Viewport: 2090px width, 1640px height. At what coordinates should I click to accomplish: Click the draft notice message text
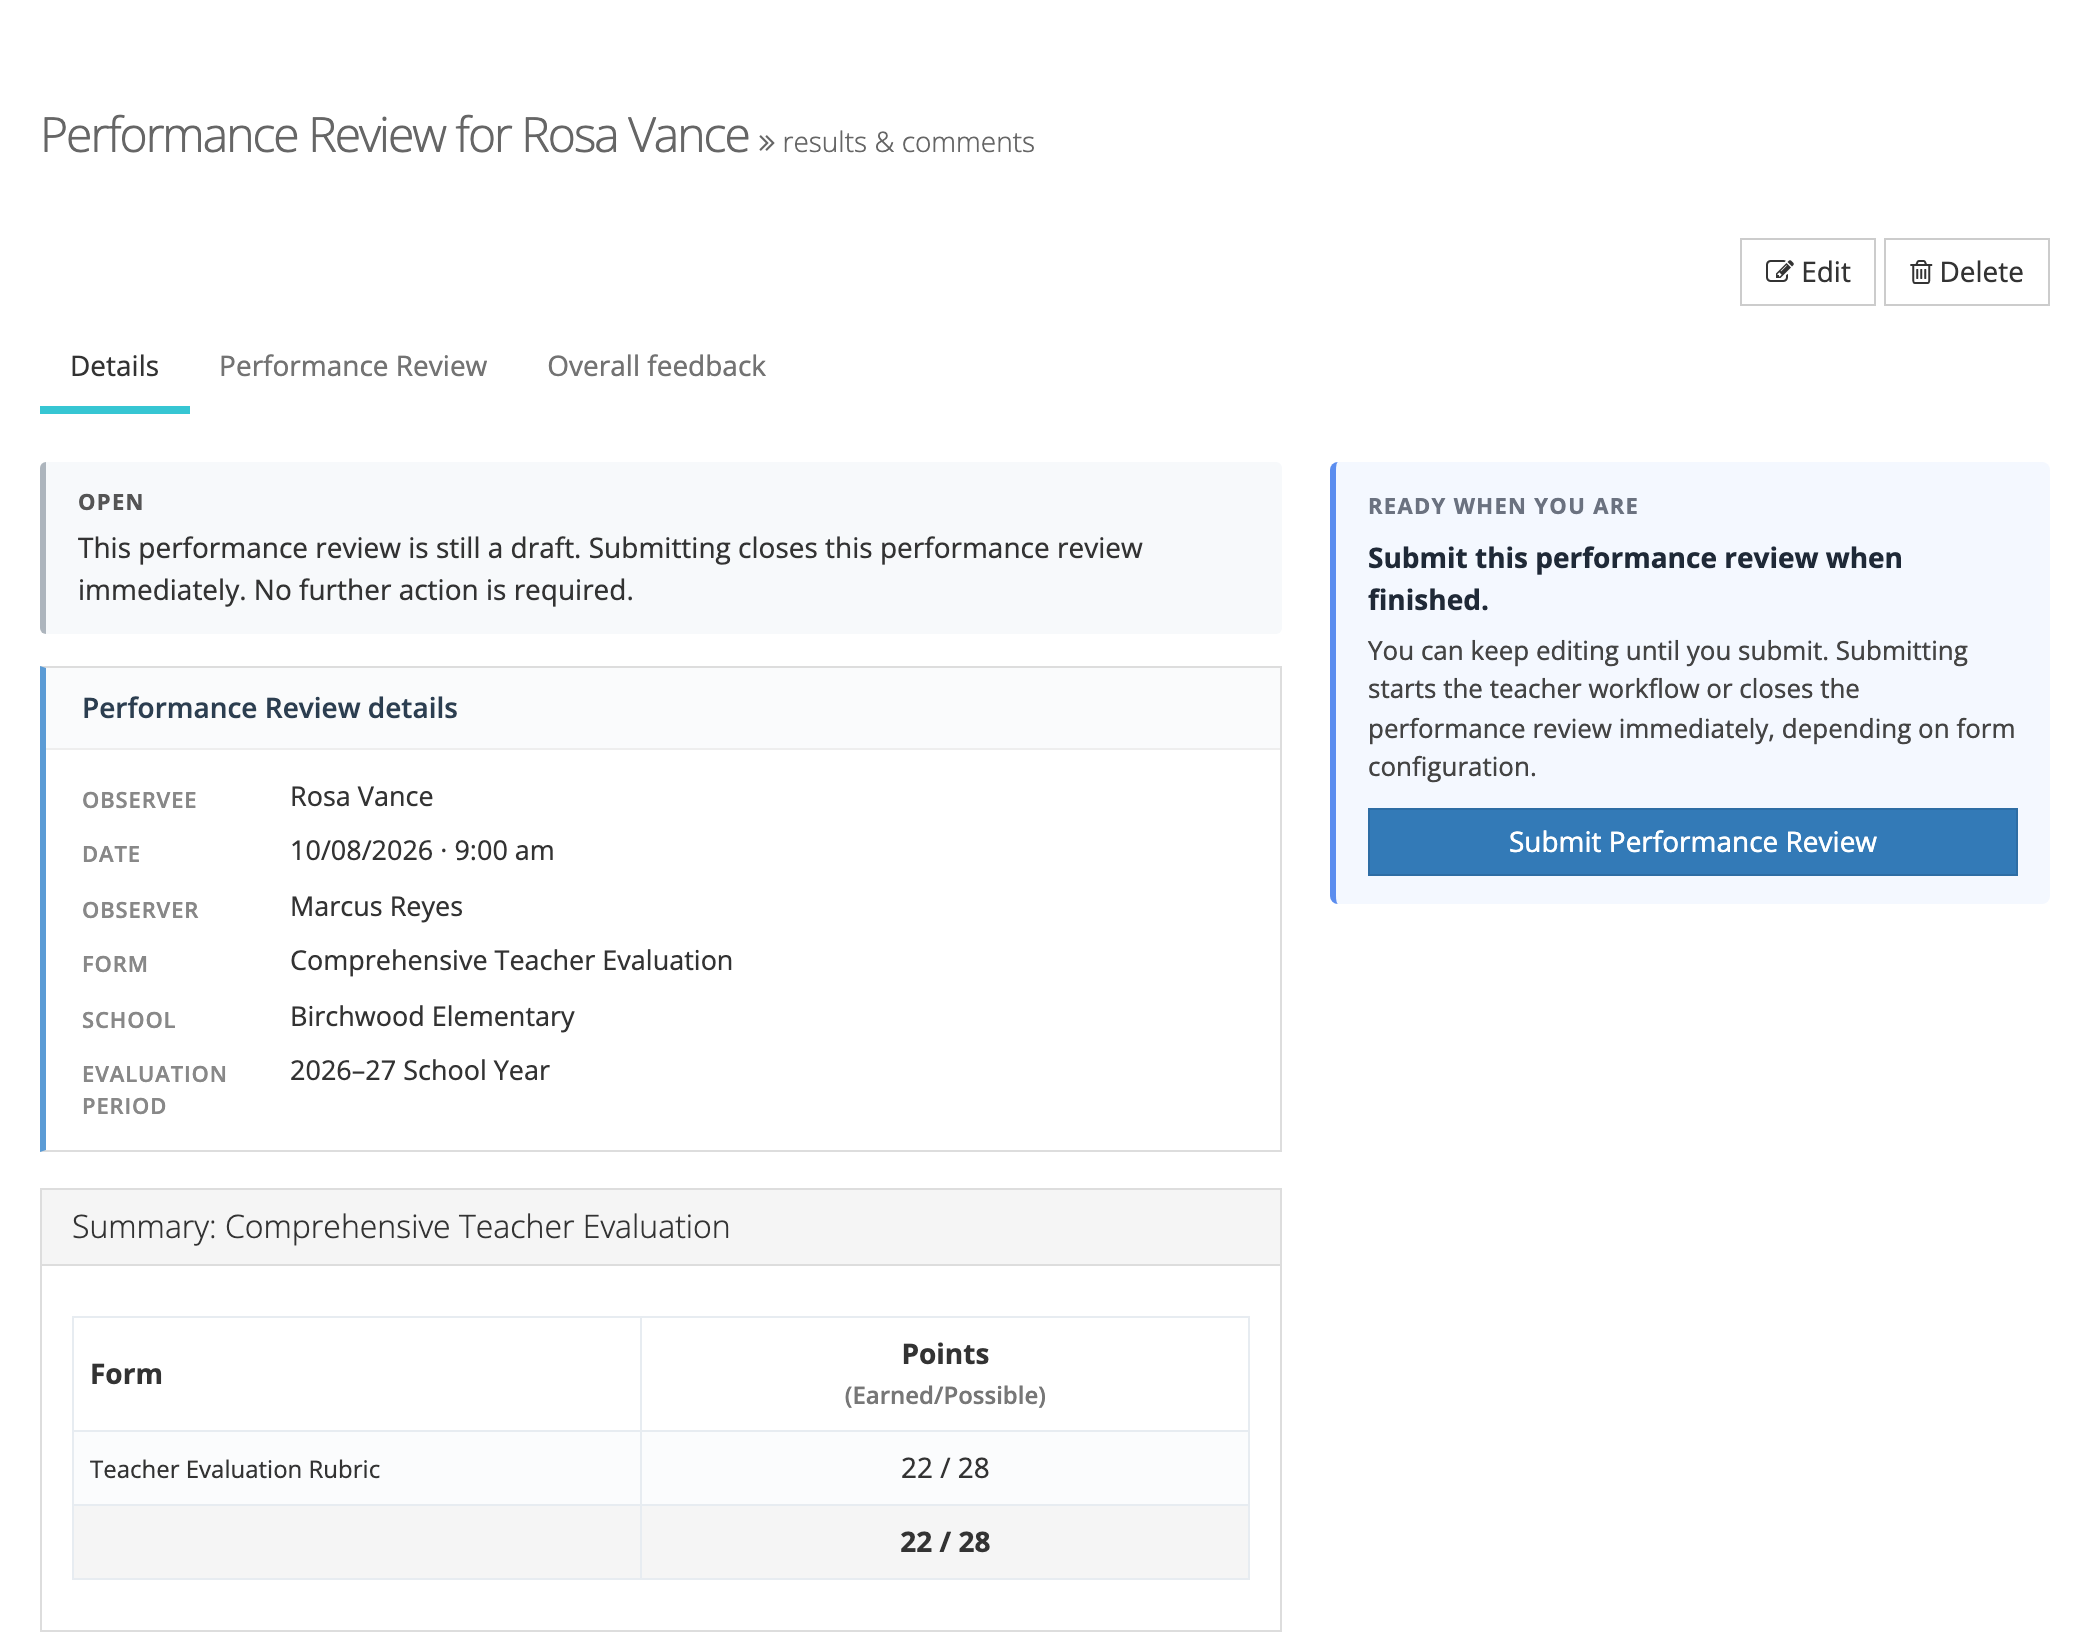click(610, 569)
